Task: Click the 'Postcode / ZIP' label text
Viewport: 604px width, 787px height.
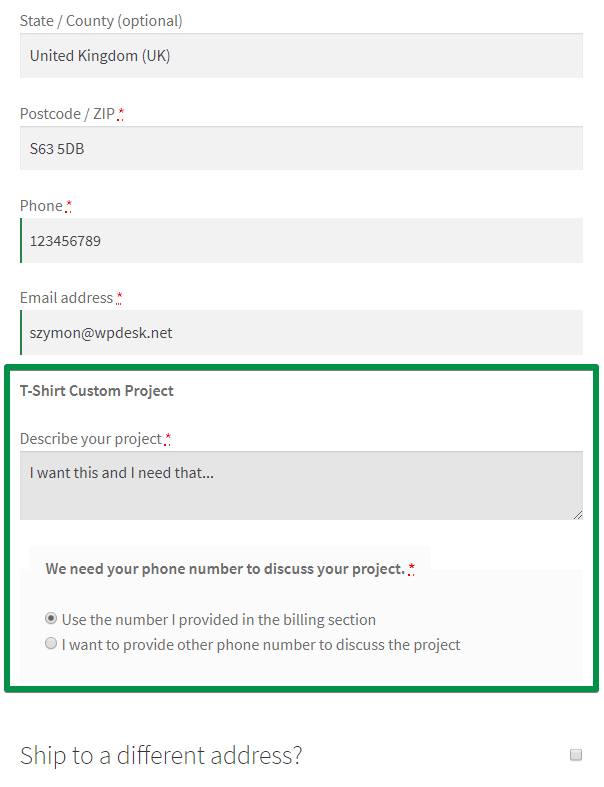Action: 67,113
